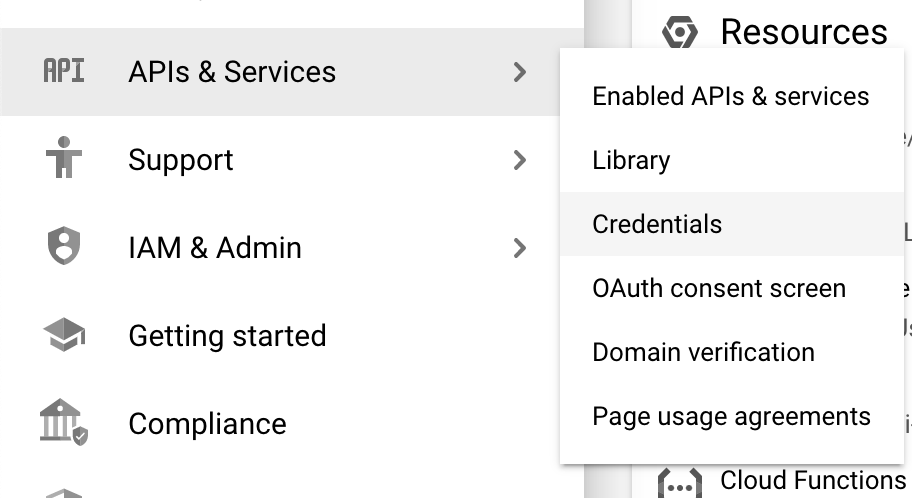
Task: Click the Getting started graduation cap icon
Action: click(64, 336)
